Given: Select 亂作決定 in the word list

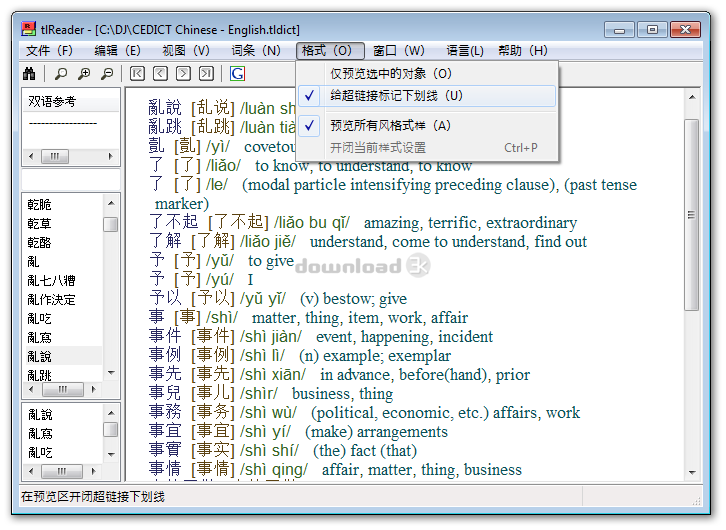Looking at the screenshot, I should pyautogui.click(x=51, y=299).
